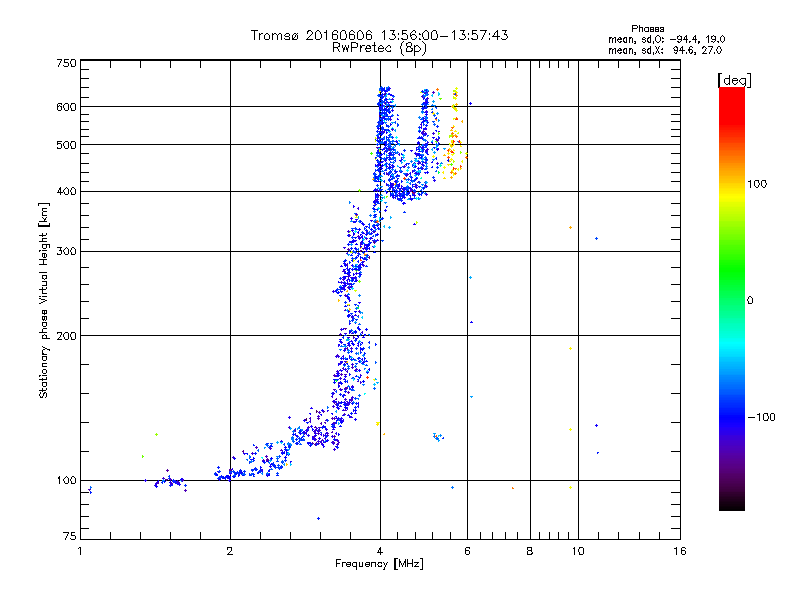Click the '[deg]' colorbar unit label
Viewport: 800px width, 600px height.
tap(734, 80)
